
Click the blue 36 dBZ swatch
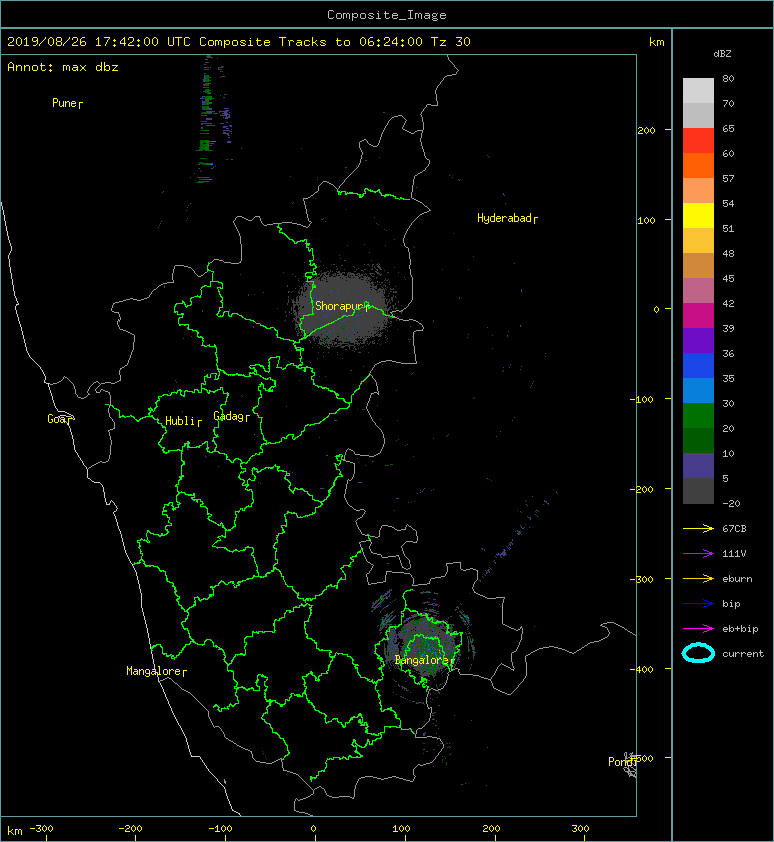coord(698,365)
